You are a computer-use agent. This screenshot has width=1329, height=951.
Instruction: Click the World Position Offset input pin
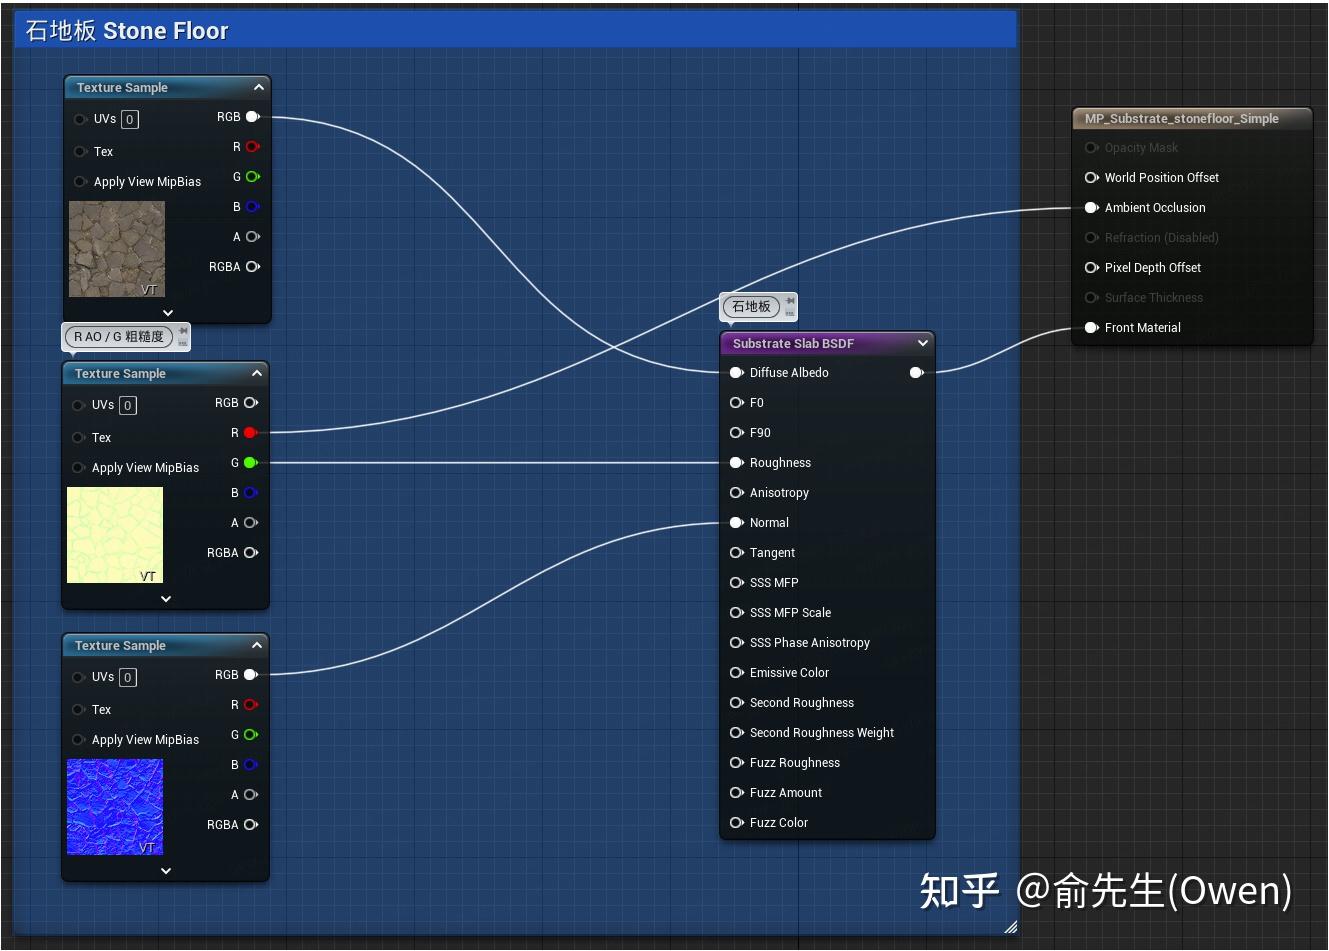(x=1091, y=177)
